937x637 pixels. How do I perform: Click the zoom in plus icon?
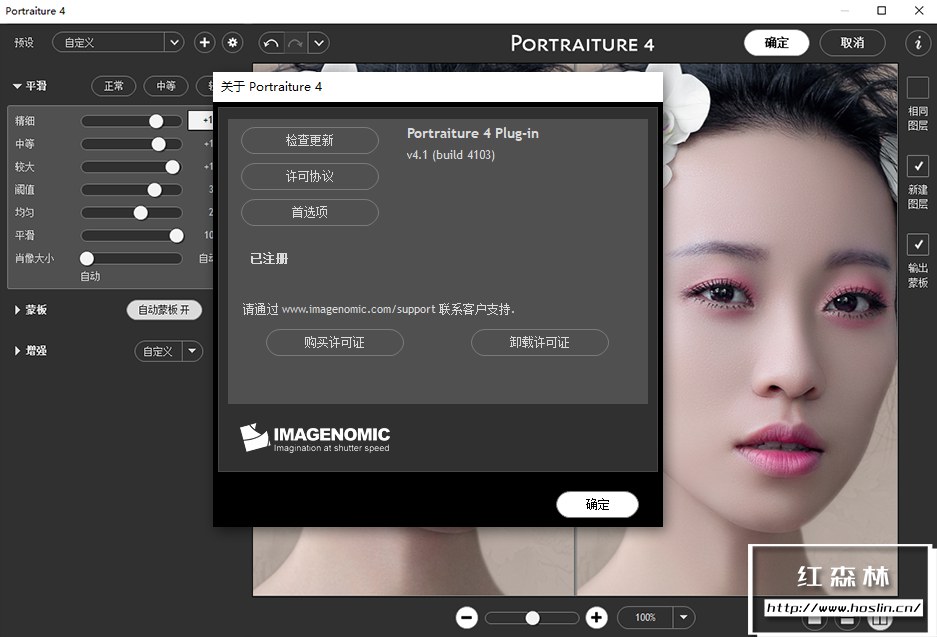click(596, 617)
